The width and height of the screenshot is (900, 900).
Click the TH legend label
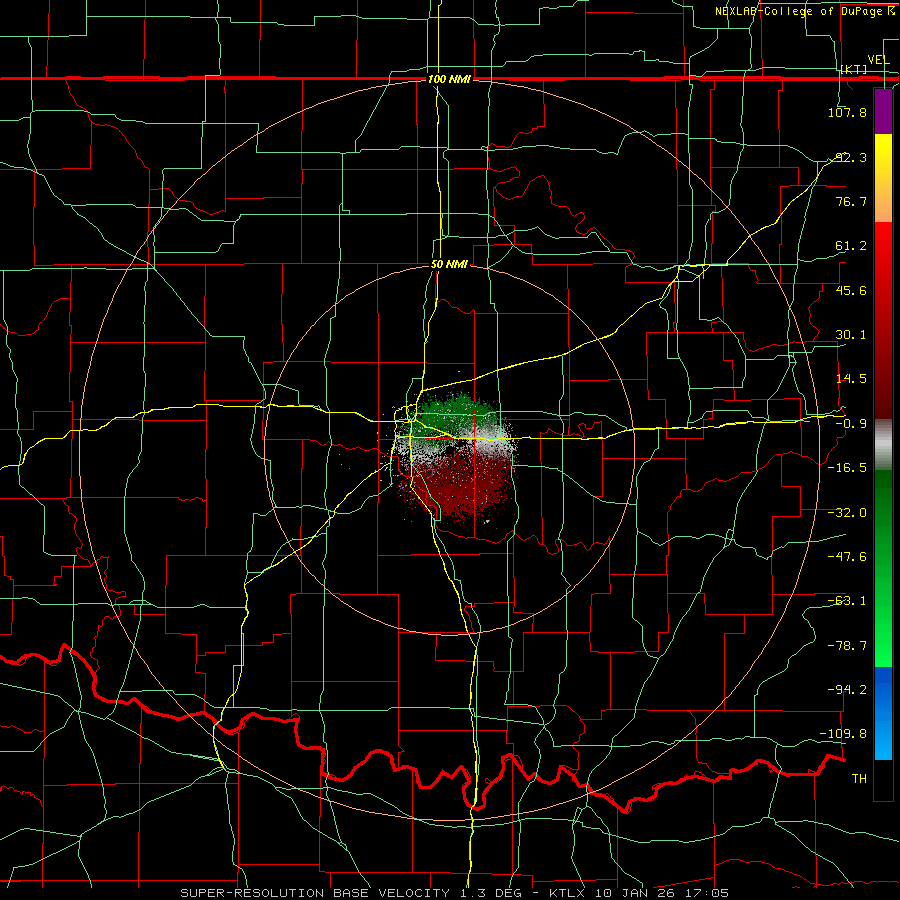coord(859,778)
